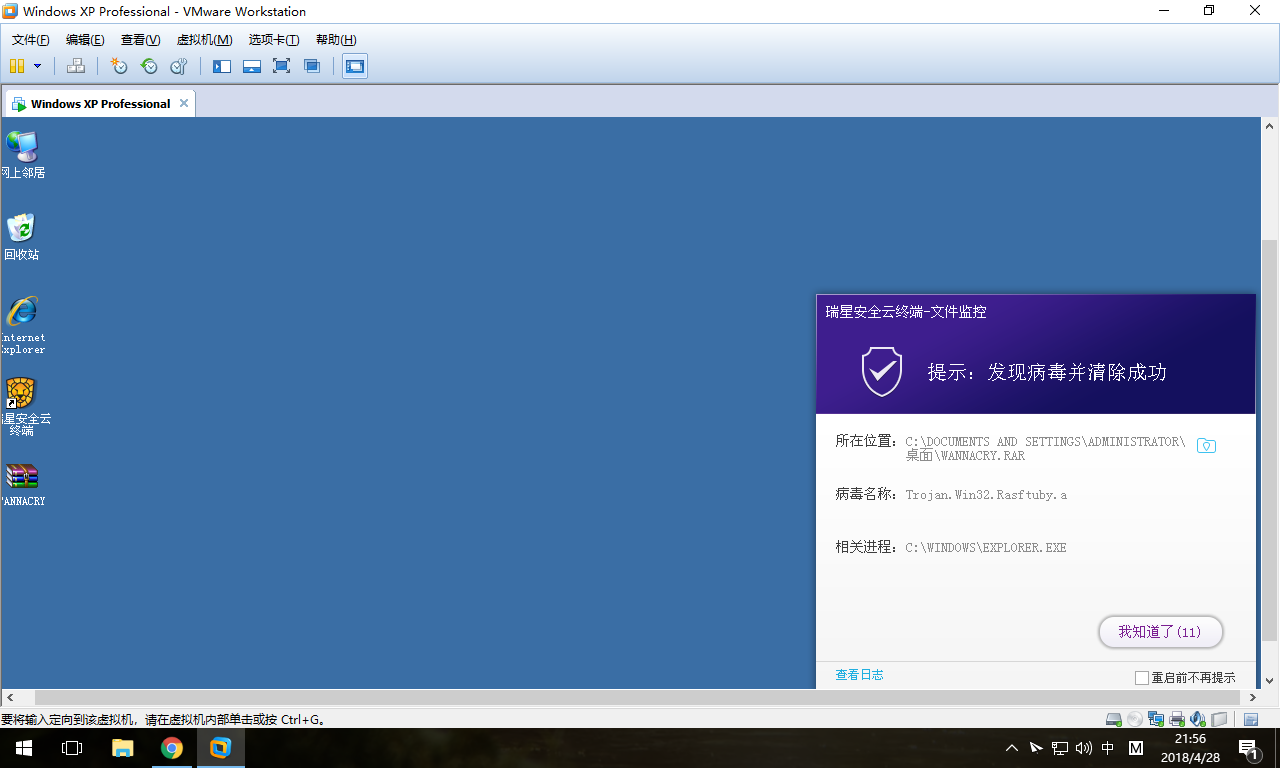Click the CD/DVD drive status icon
The height and width of the screenshot is (768, 1280).
click(x=1134, y=719)
